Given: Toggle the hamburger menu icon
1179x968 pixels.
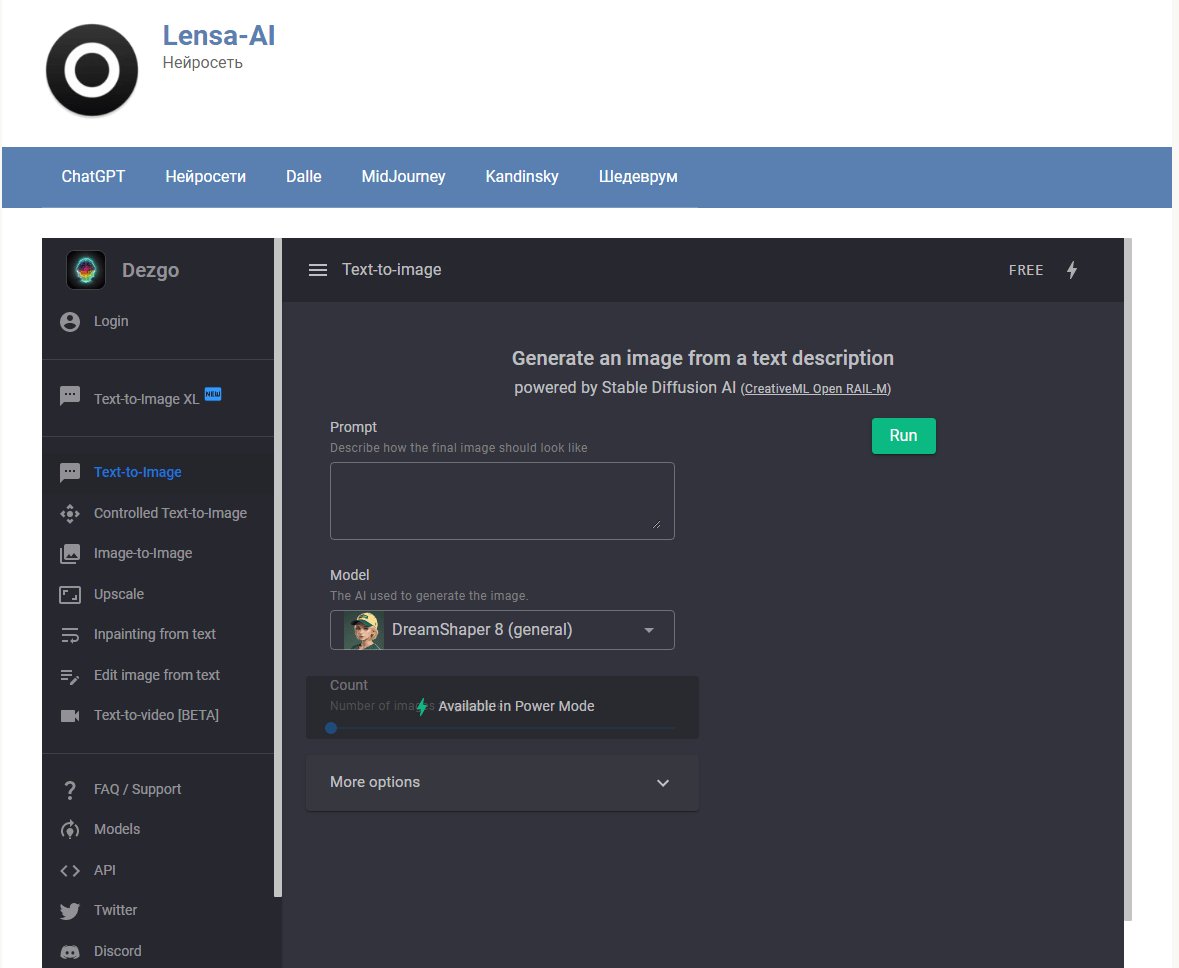Looking at the screenshot, I should (318, 270).
